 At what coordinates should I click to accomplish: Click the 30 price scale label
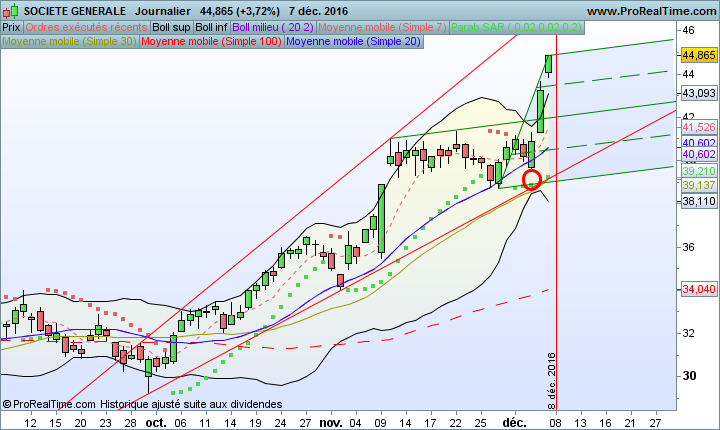[689, 376]
